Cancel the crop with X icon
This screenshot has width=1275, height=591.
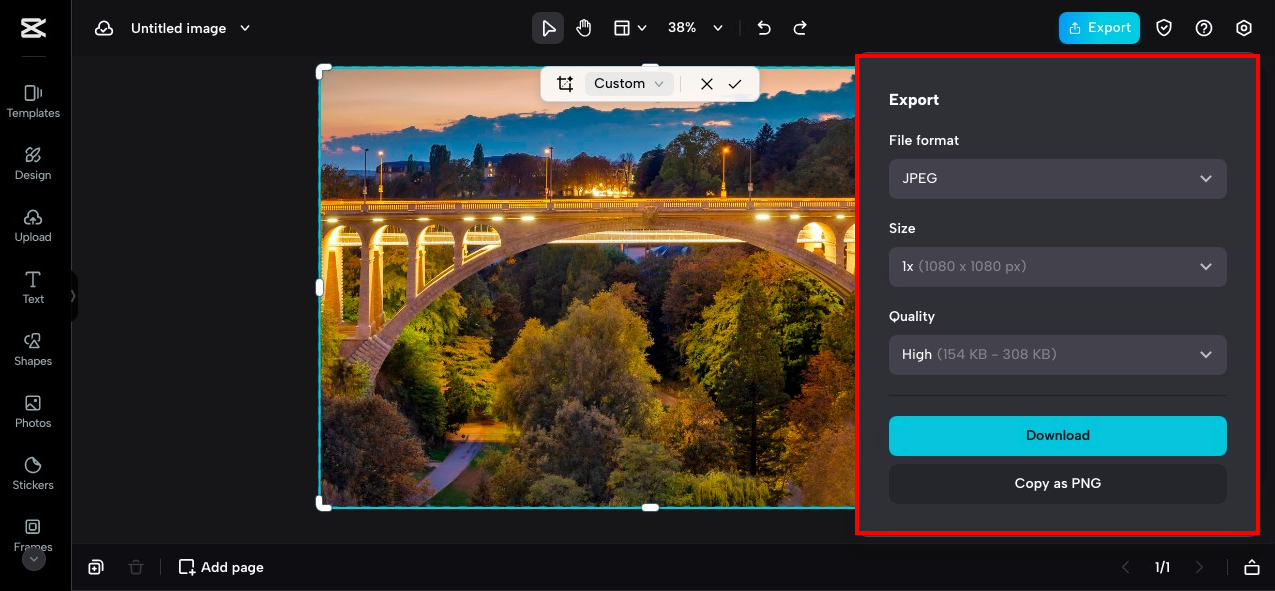(x=707, y=84)
